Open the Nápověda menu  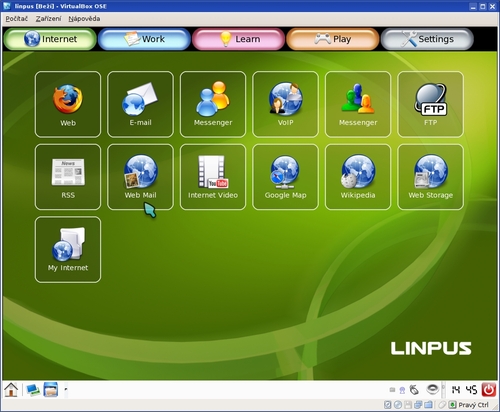pos(84,19)
